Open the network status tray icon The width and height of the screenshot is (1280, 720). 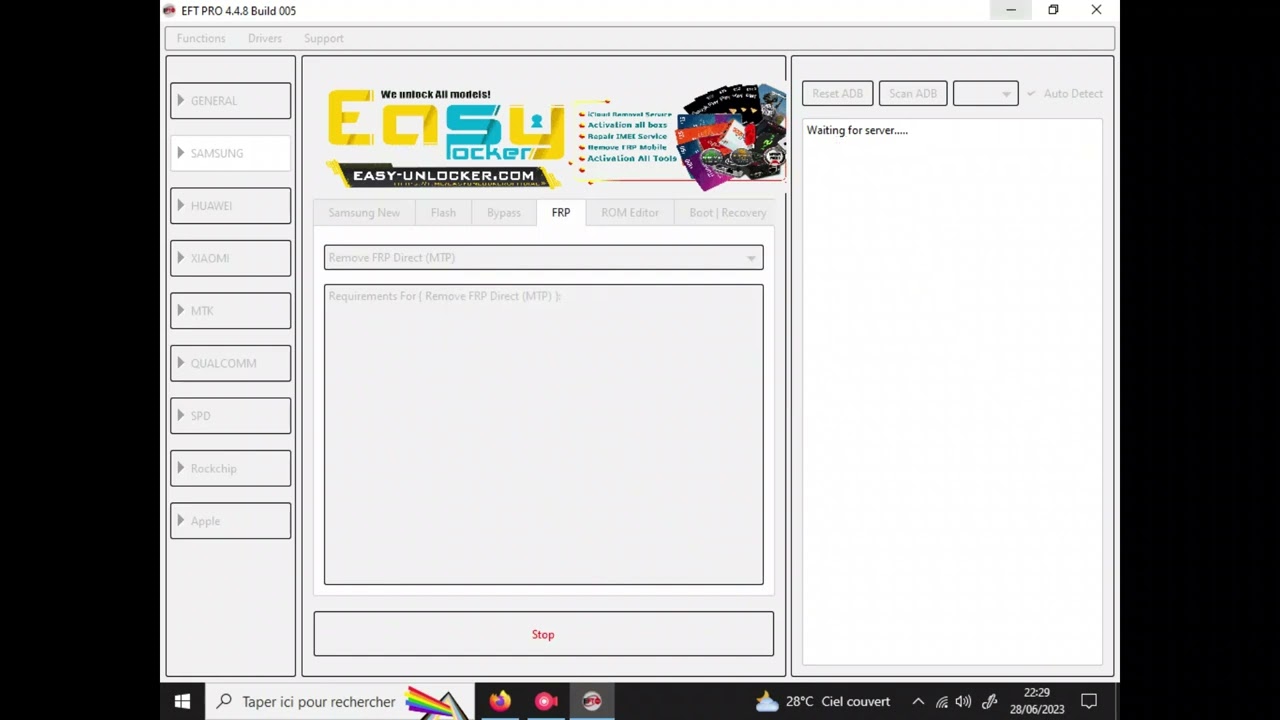pos(942,701)
